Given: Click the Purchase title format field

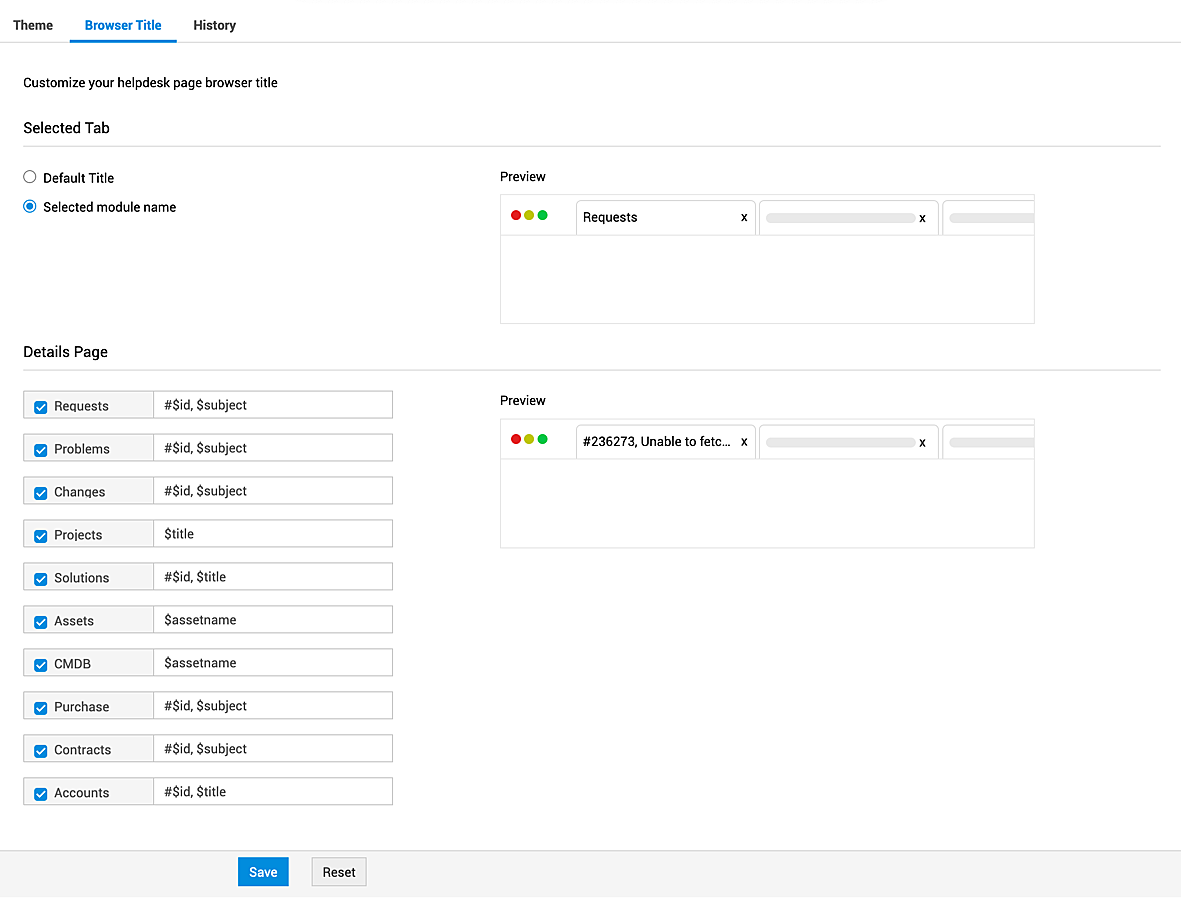Looking at the screenshot, I should [x=272, y=706].
